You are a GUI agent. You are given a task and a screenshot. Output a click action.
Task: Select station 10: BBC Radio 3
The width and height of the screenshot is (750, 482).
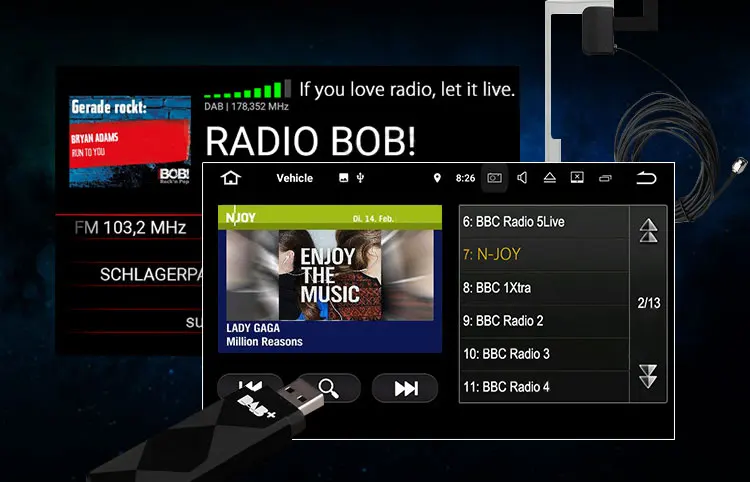(544, 354)
